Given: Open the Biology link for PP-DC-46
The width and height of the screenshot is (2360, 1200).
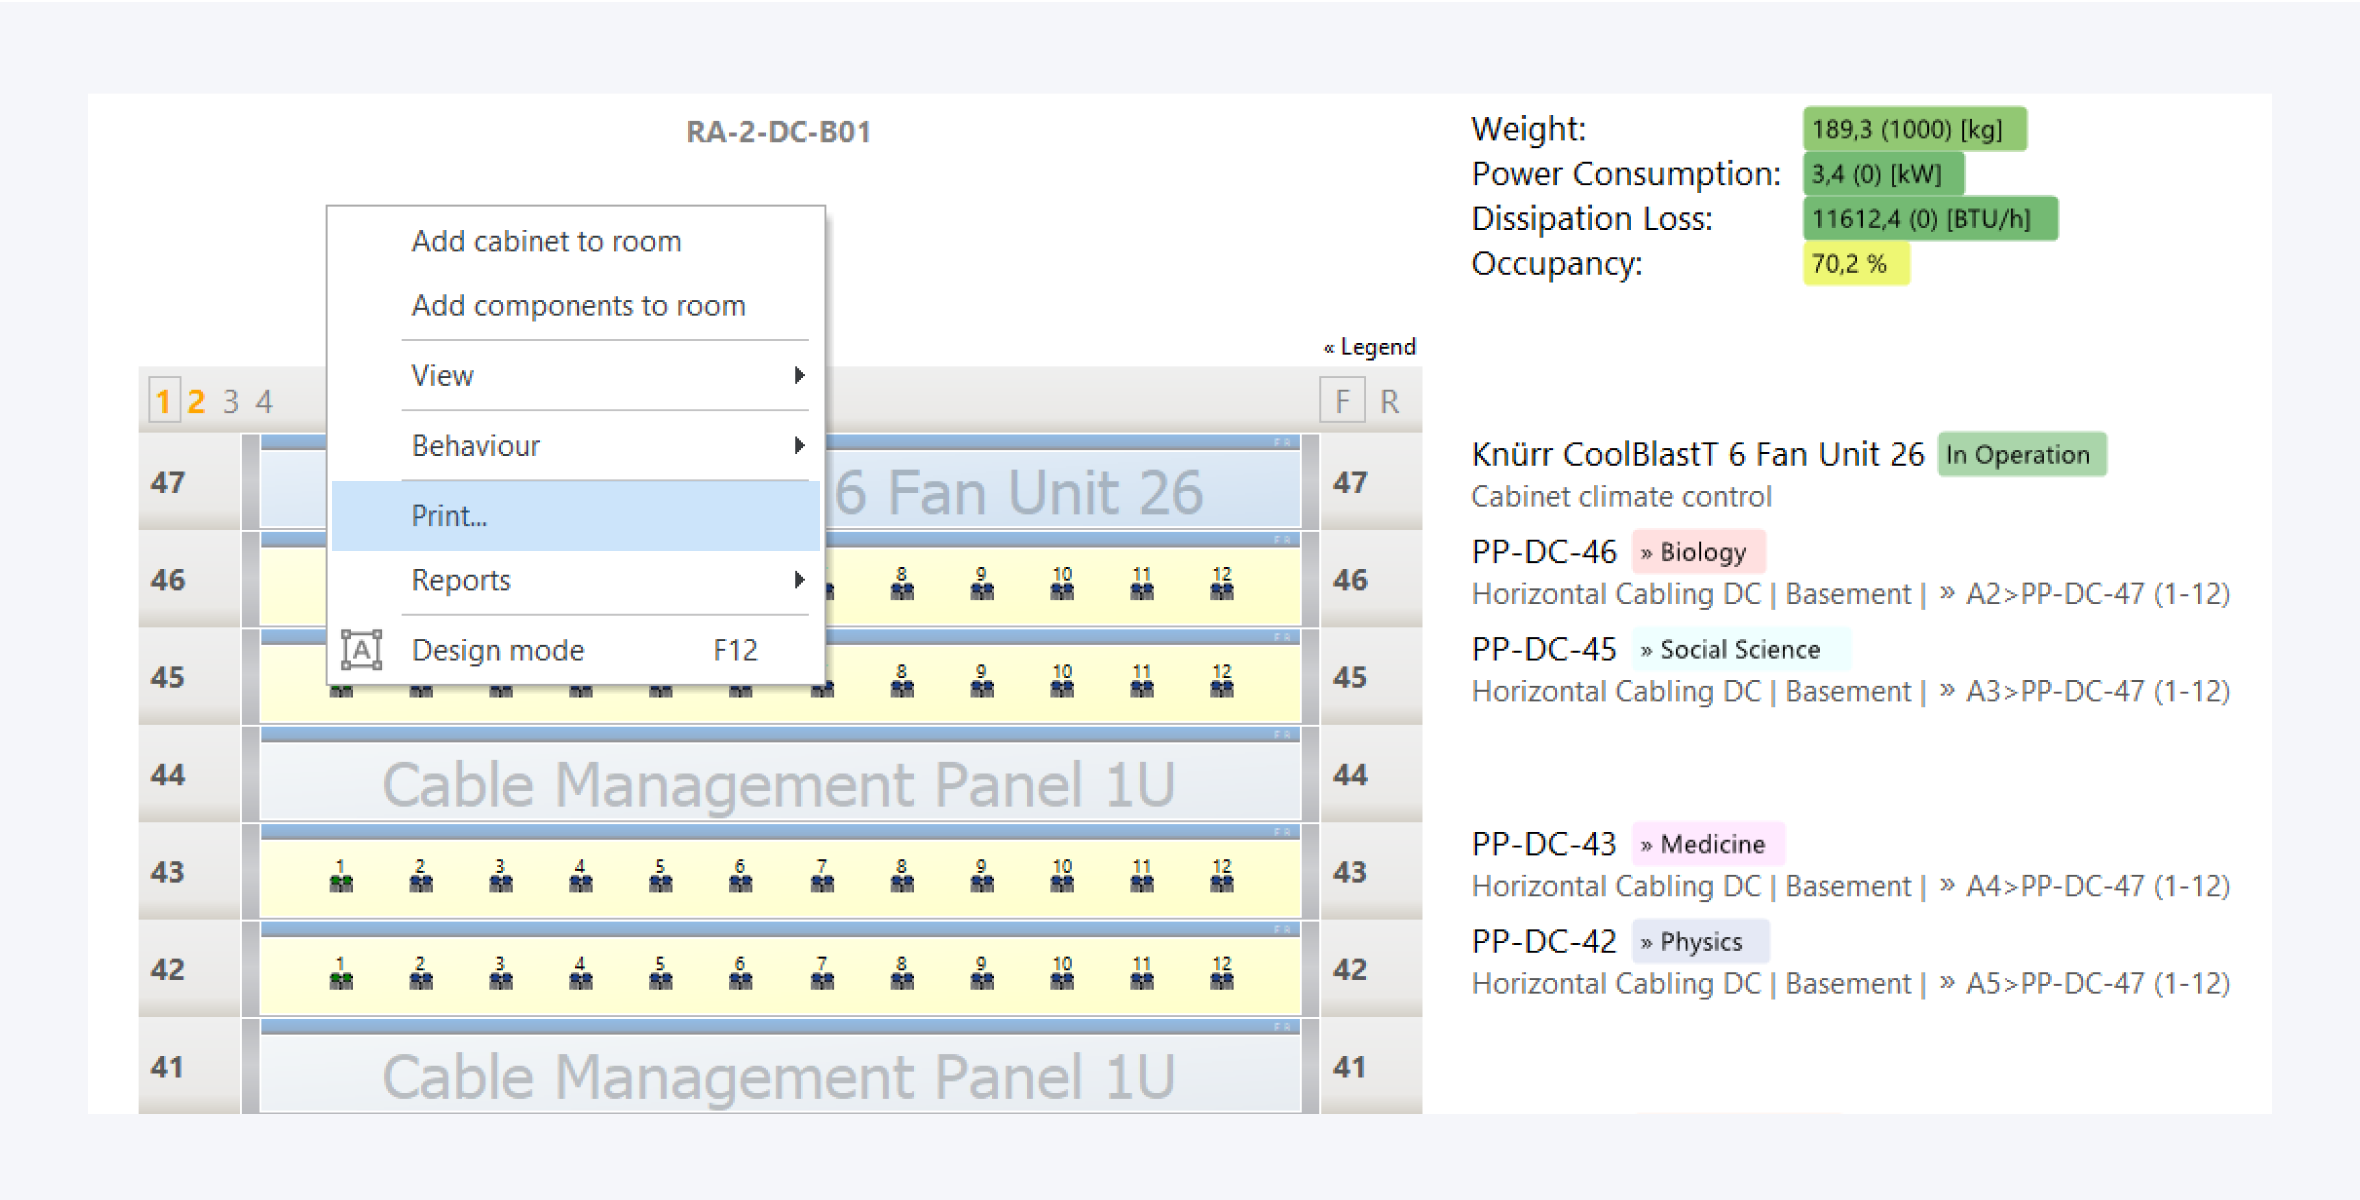Looking at the screenshot, I should coord(1698,552).
